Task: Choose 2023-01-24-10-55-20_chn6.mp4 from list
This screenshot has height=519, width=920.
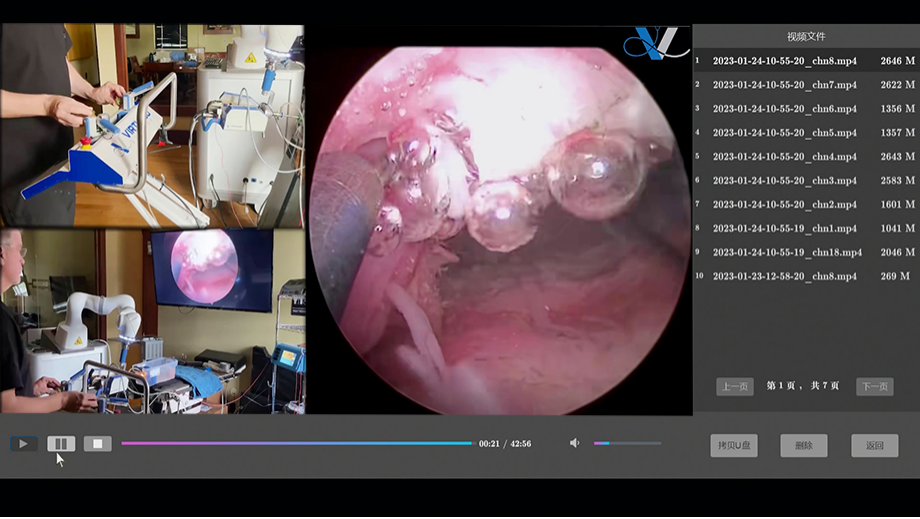Action: pos(784,109)
